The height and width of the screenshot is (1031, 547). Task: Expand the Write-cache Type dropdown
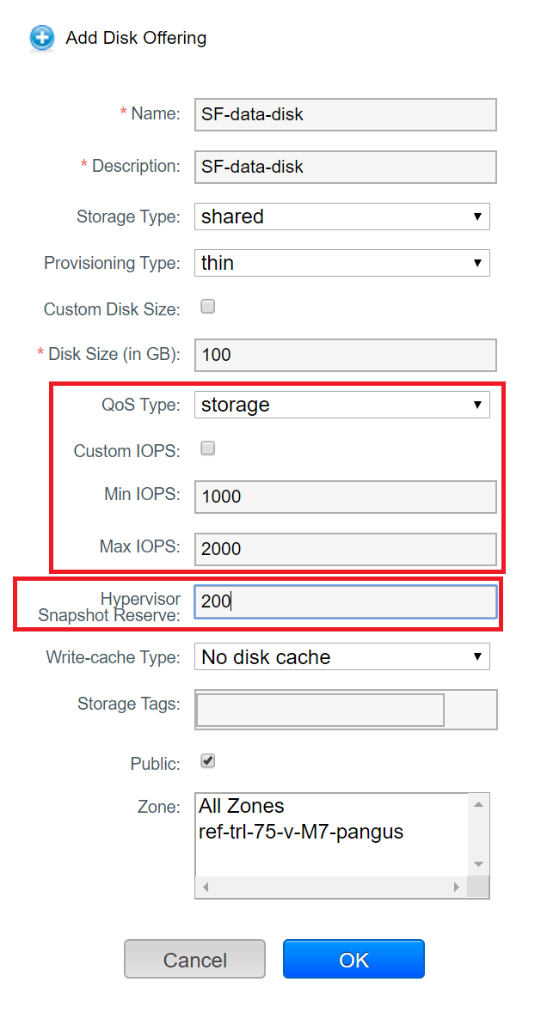click(x=342, y=656)
